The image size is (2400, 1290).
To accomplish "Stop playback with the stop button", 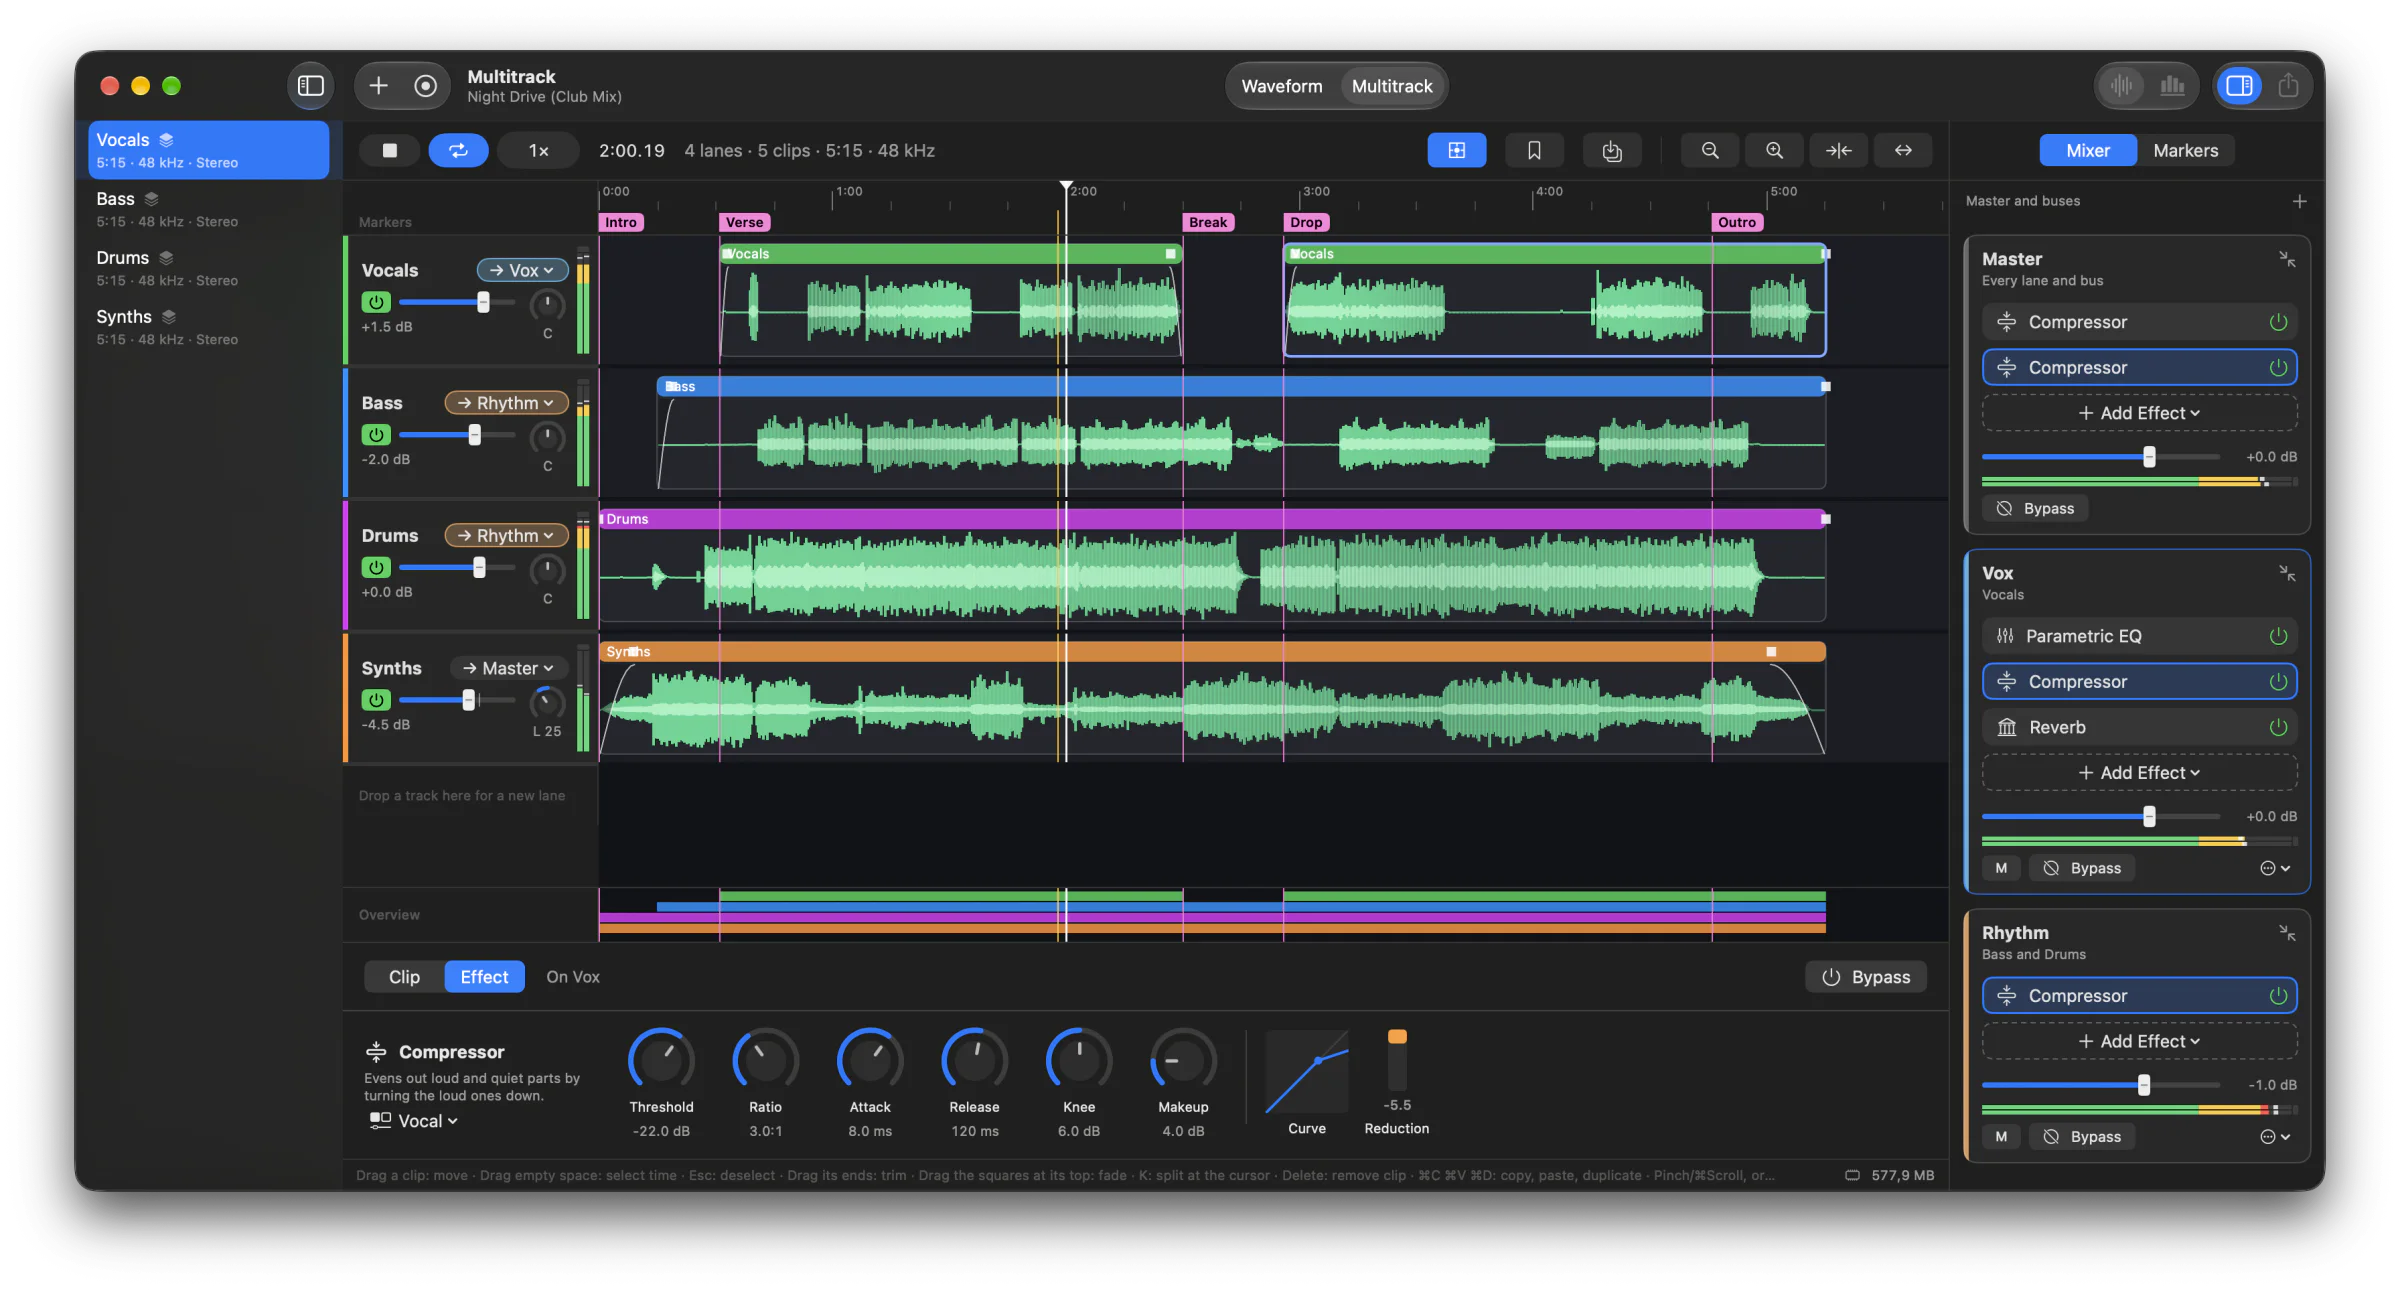I will click(390, 150).
